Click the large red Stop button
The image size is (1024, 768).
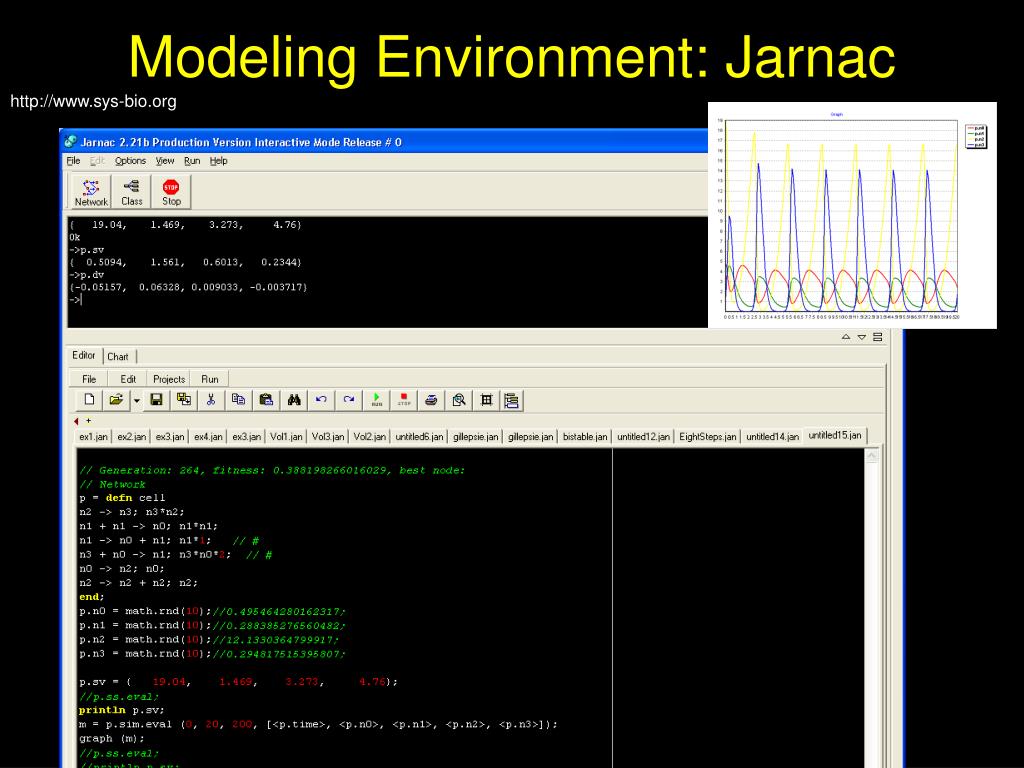[x=171, y=192]
